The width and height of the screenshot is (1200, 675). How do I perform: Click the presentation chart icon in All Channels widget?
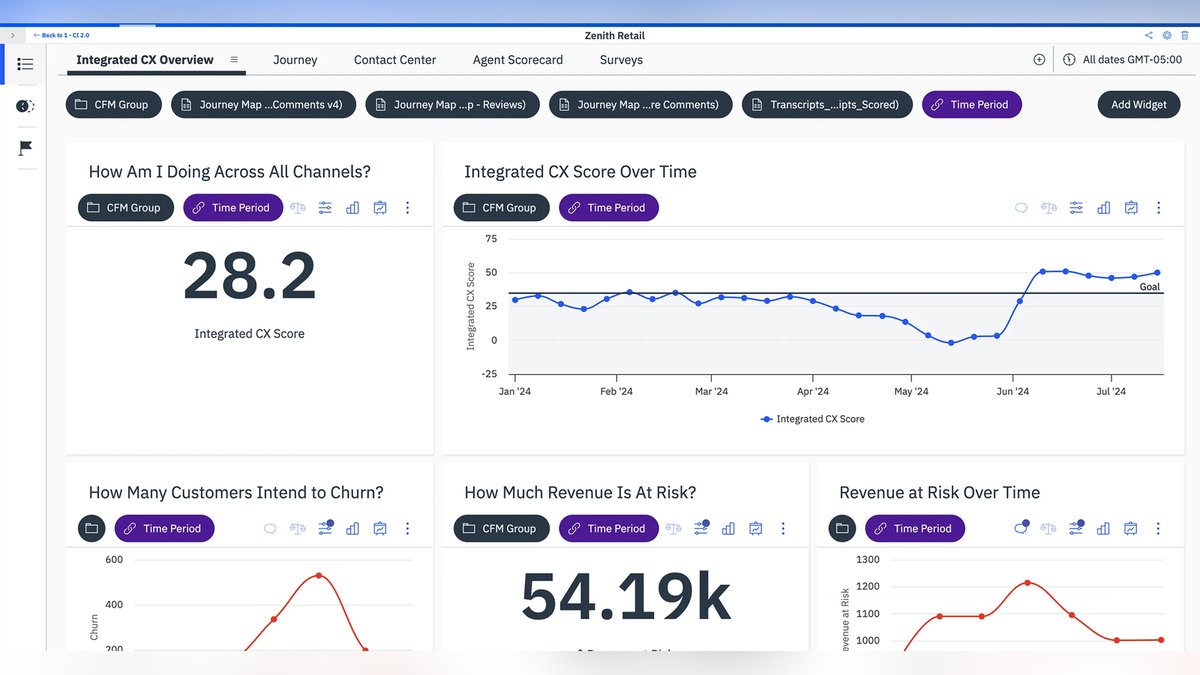tap(380, 208)
